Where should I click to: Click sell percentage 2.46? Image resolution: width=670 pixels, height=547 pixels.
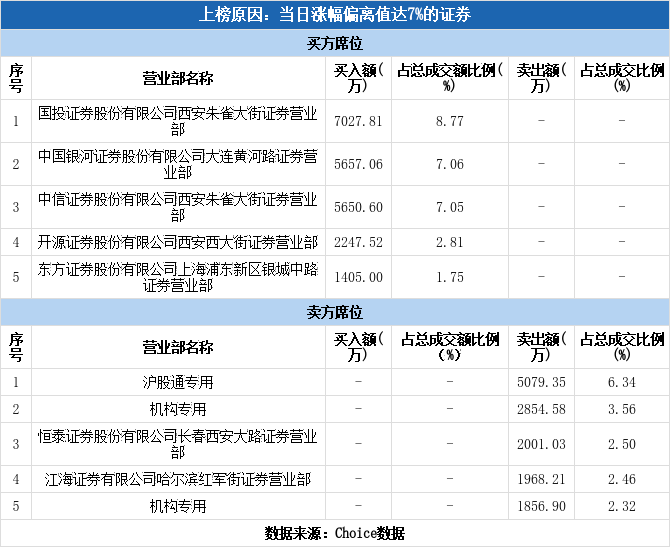[x=622, y=479]
